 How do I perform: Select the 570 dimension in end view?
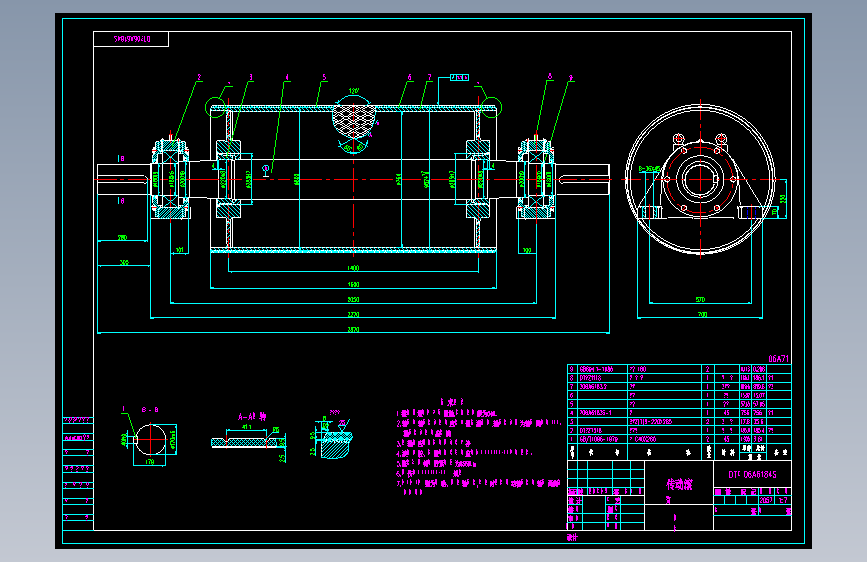tap(701, 300)
